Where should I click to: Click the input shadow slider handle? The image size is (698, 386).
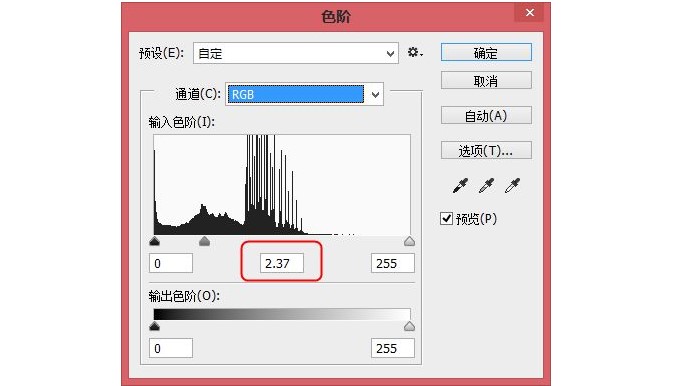(154, 241)
